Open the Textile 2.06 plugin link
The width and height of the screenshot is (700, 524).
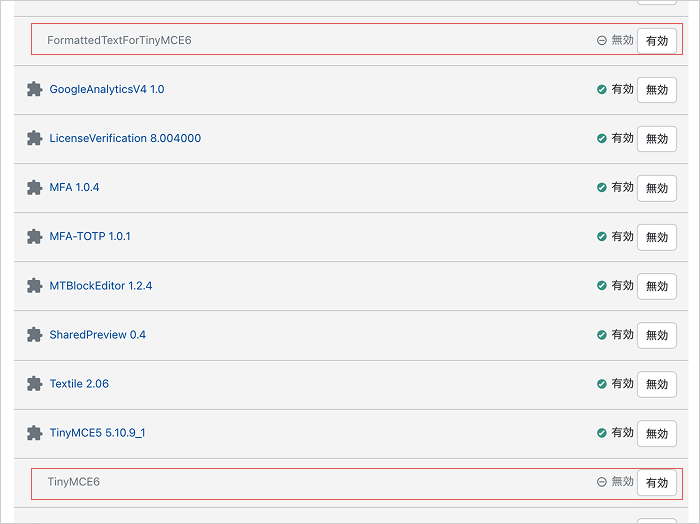pyautogui.click(x=79, y=384)
